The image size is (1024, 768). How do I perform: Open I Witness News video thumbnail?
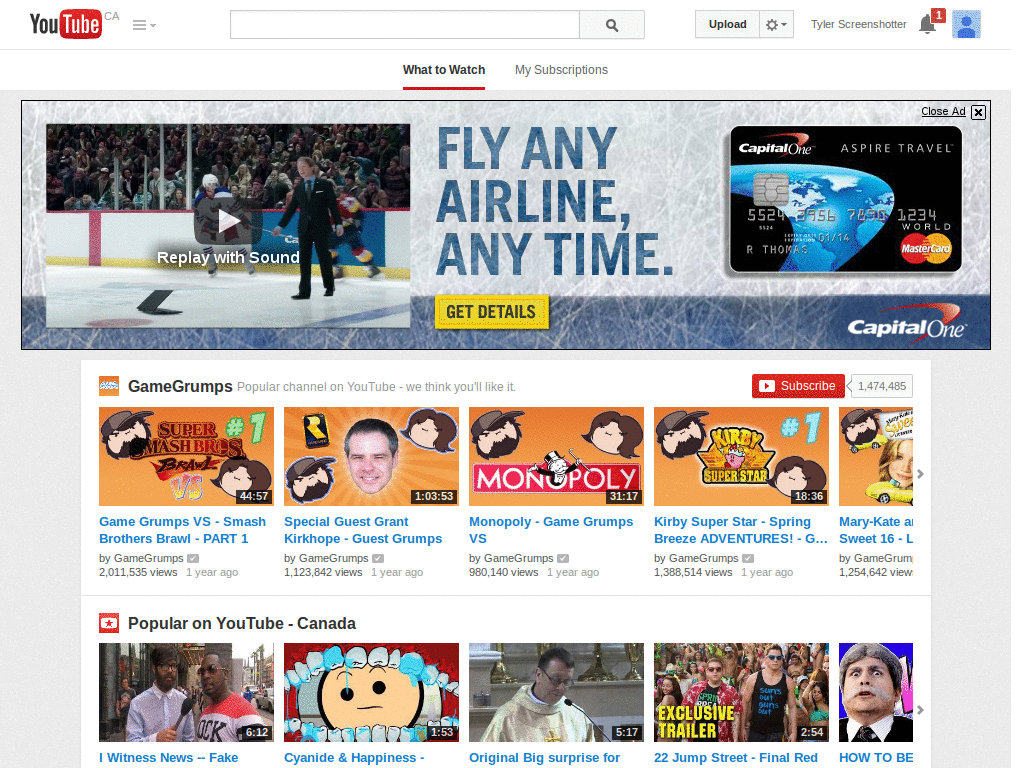pyautogui.click(x=186, y=692)
